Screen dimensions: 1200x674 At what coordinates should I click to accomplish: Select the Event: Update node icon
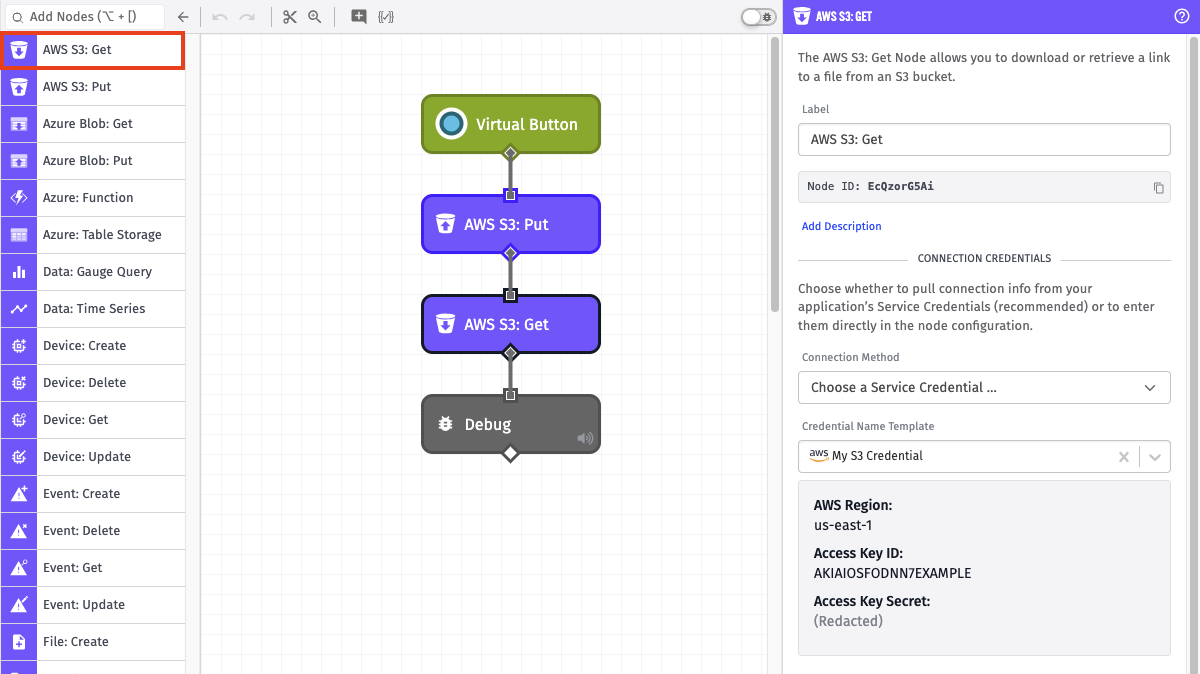click(18, 605)
